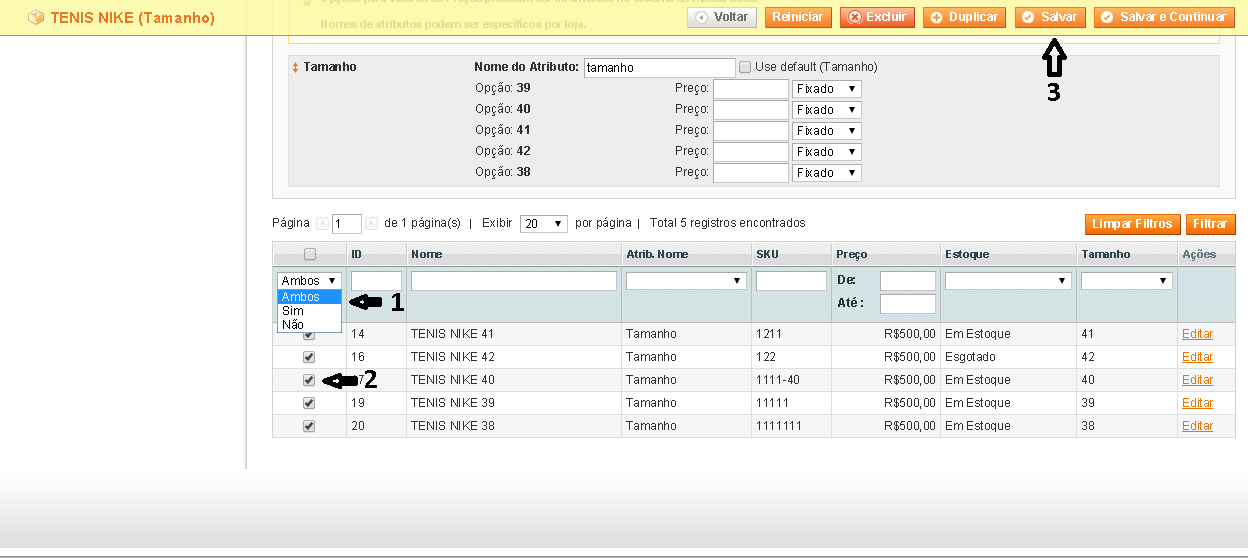Viewport: 1248px width, 558px height.
Task: Sort grid by Atrib. Nome column header
Action: 657,254
